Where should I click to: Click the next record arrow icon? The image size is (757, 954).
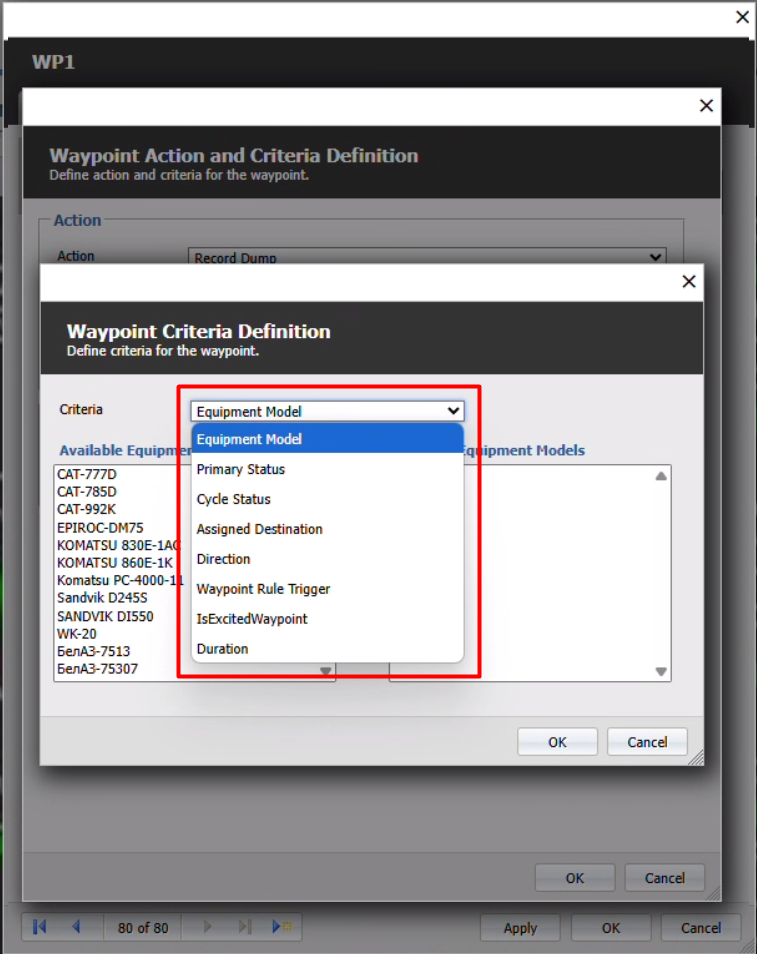tap(208, 927)
